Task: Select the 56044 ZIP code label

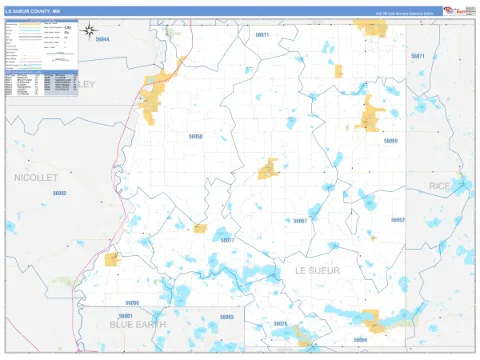Action: (102, 39)
